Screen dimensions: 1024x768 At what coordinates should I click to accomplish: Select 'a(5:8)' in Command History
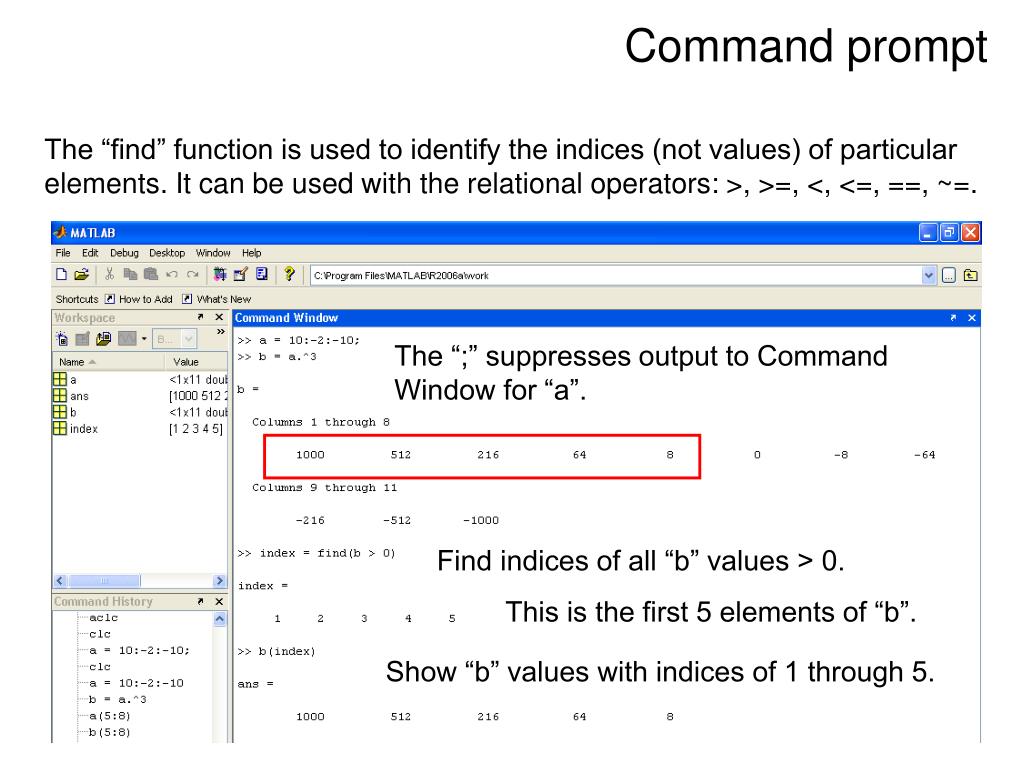coord(110,716)
